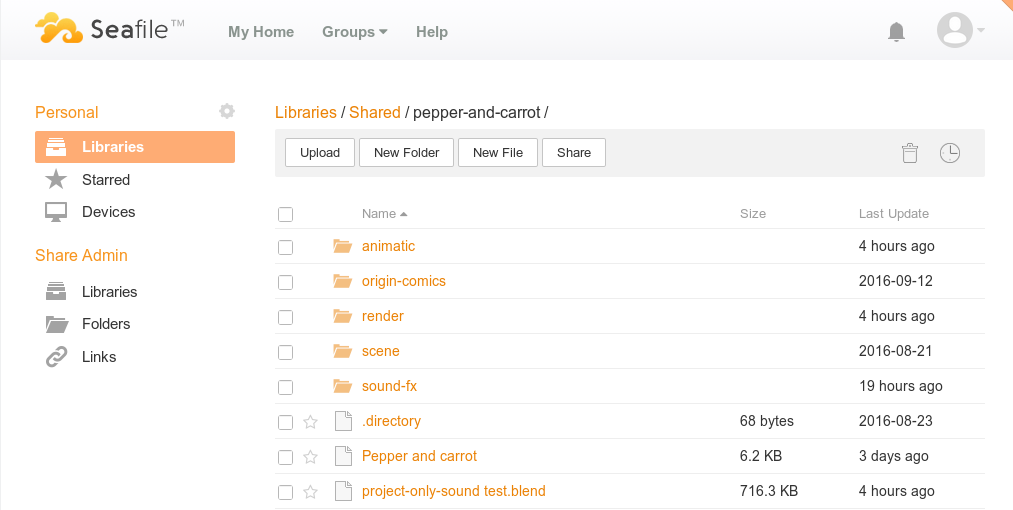Star the .directory file
The width and height of the screenshot is (1013, 510).
pyautogui.click(x=311, y=422)
